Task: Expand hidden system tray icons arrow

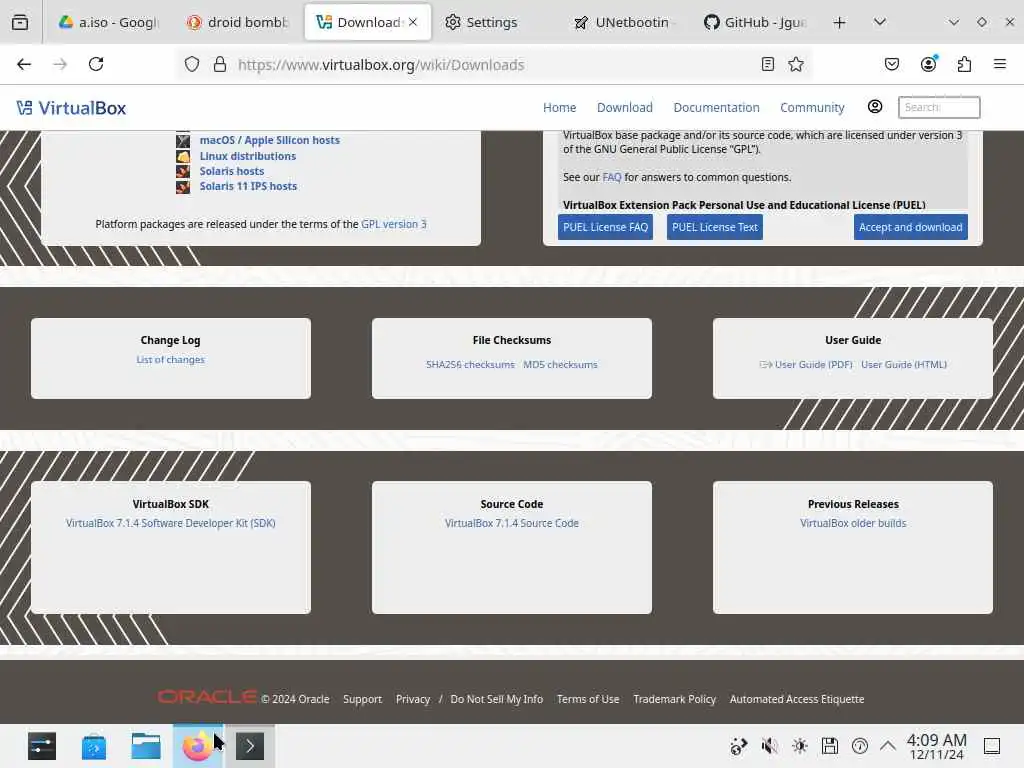Action: click(888, 746)
